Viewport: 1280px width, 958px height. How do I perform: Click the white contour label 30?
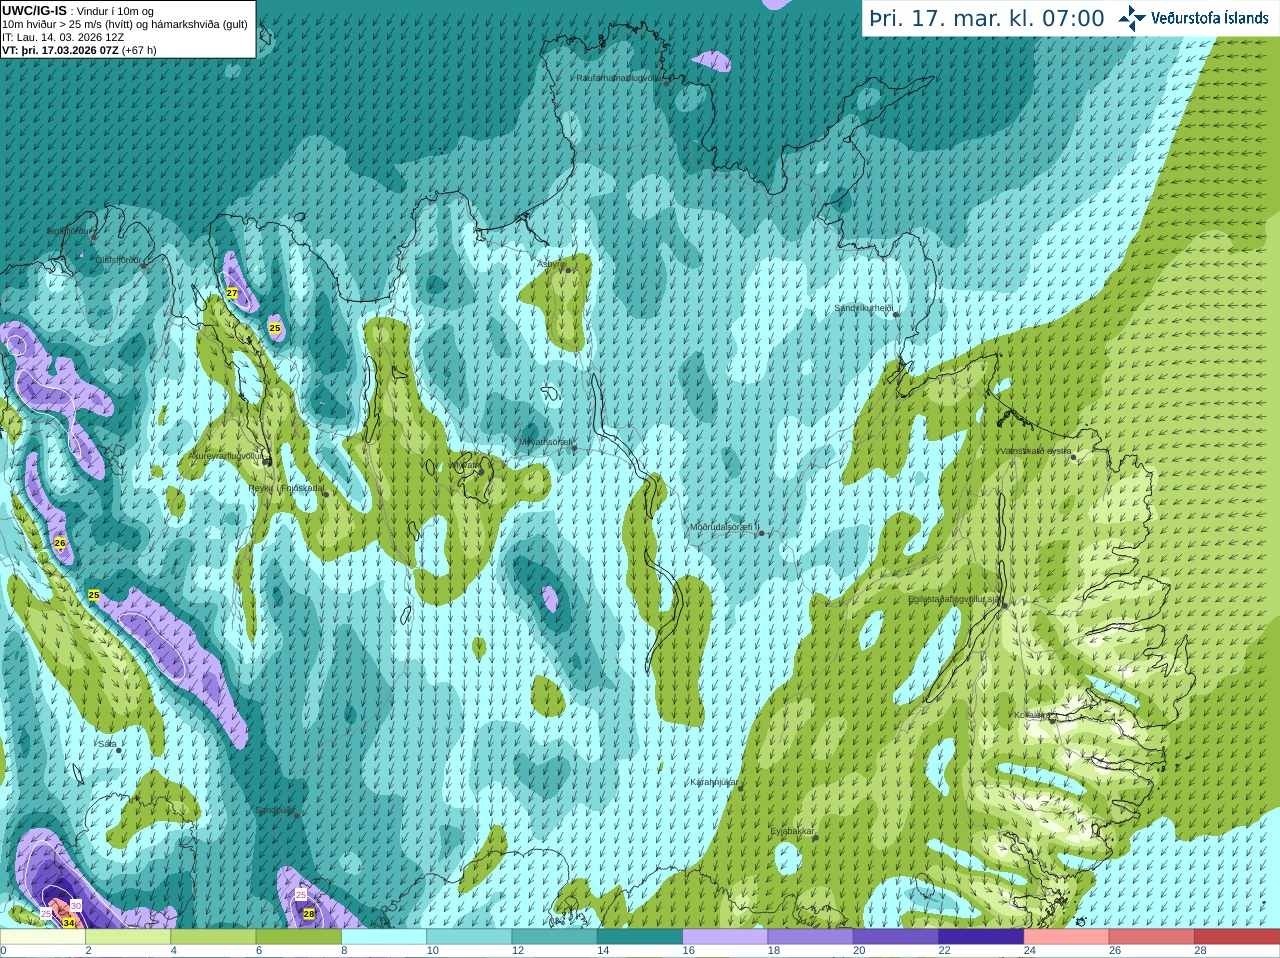(76, 905)
